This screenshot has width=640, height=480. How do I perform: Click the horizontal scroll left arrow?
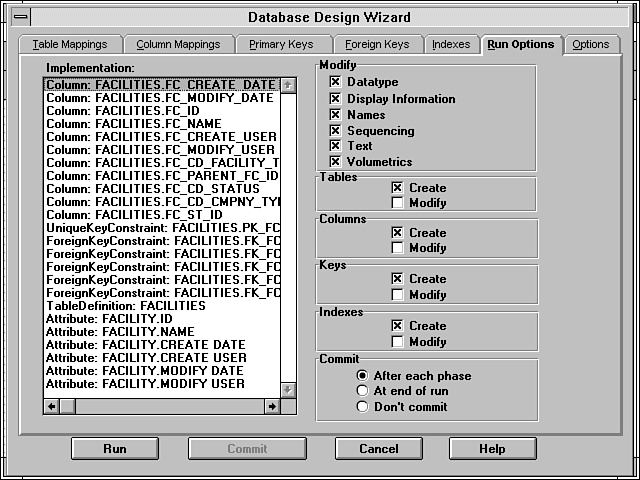(x=52, y=406)
